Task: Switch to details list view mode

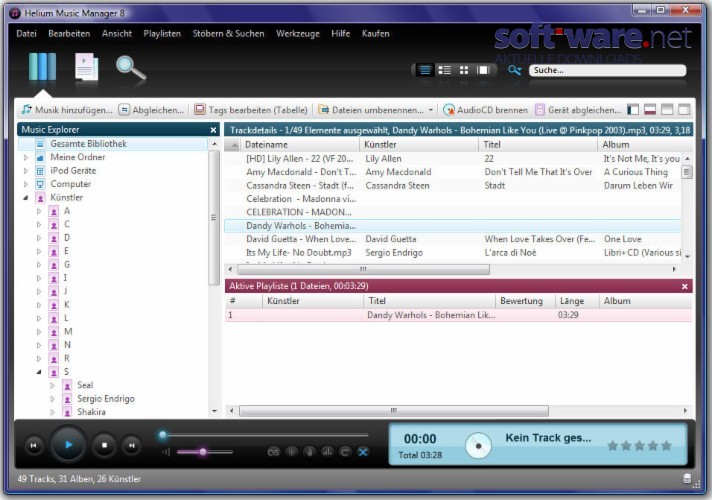Action: 425,70
